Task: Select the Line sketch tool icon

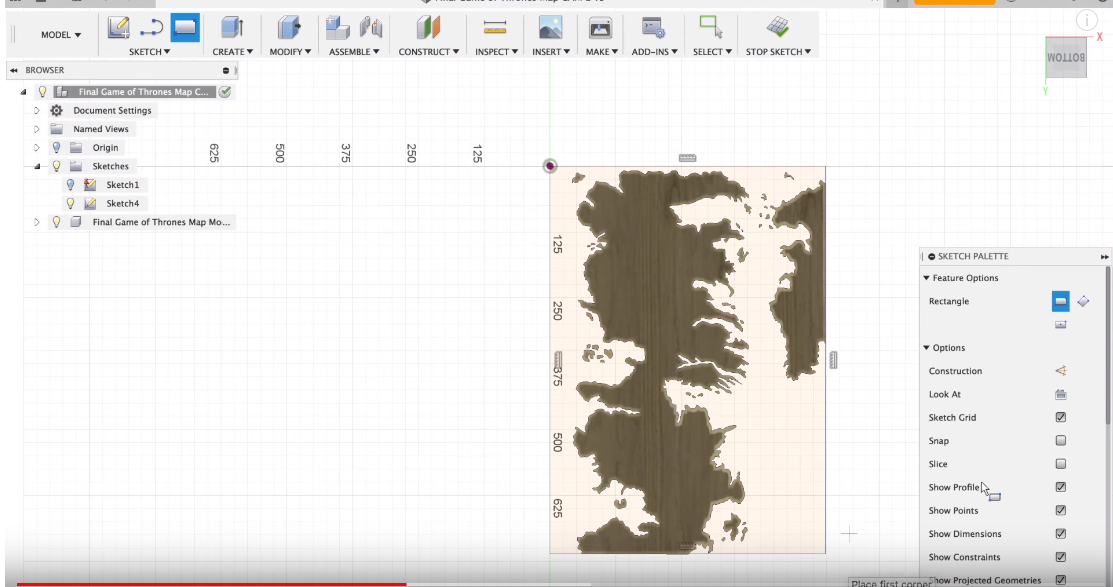Action: click(151, 28)
